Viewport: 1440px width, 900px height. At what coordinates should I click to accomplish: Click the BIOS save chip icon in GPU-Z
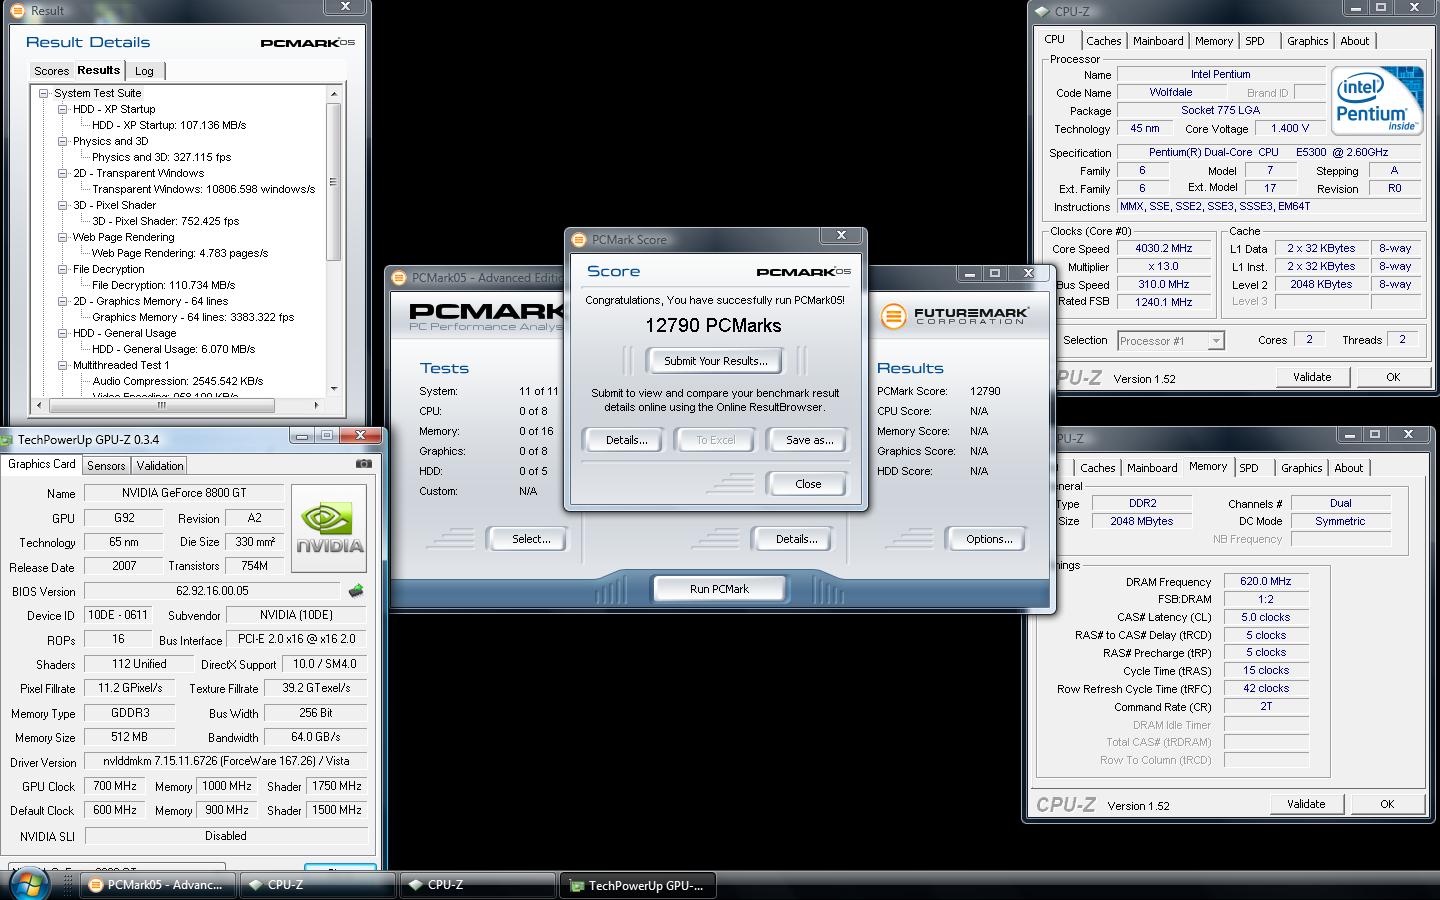[355, 591]
